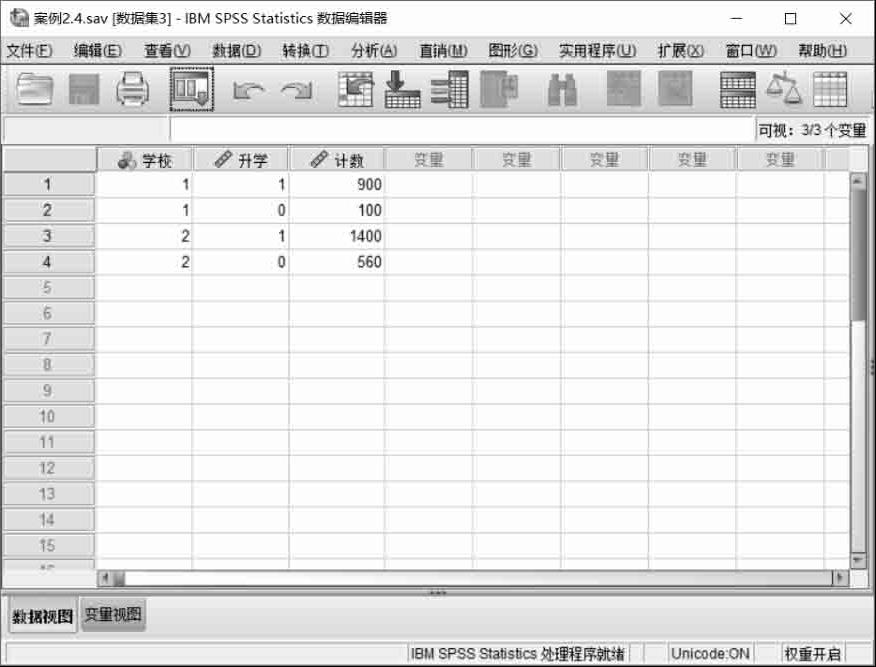The width and height of the screenshot is (876, 667).
Task: Undo last action with left arrow
Action: pyautogui.click(x=248, y=90)
